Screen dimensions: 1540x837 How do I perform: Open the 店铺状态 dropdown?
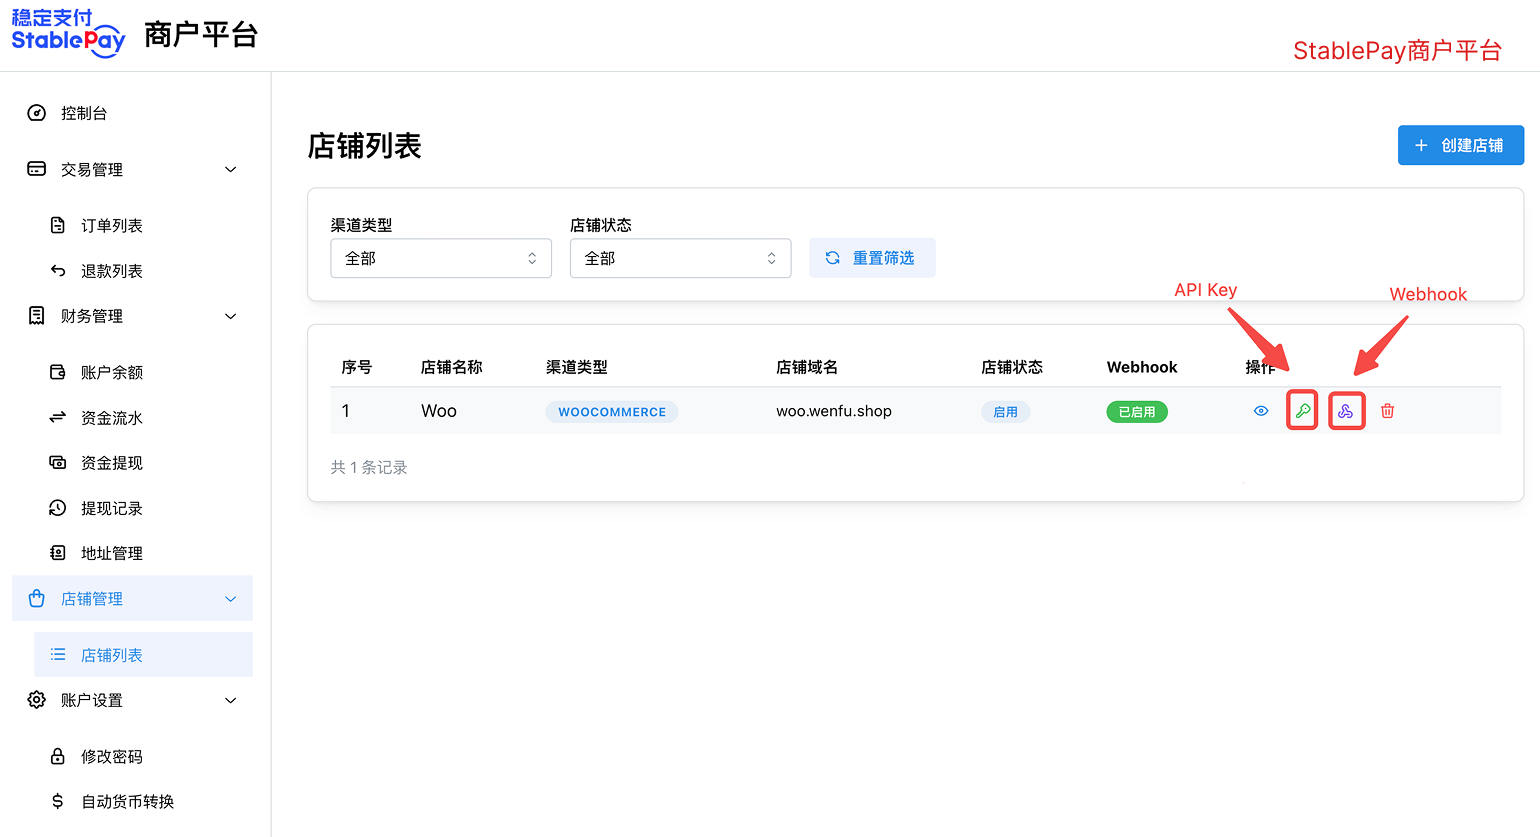click(x=680, y=258)
